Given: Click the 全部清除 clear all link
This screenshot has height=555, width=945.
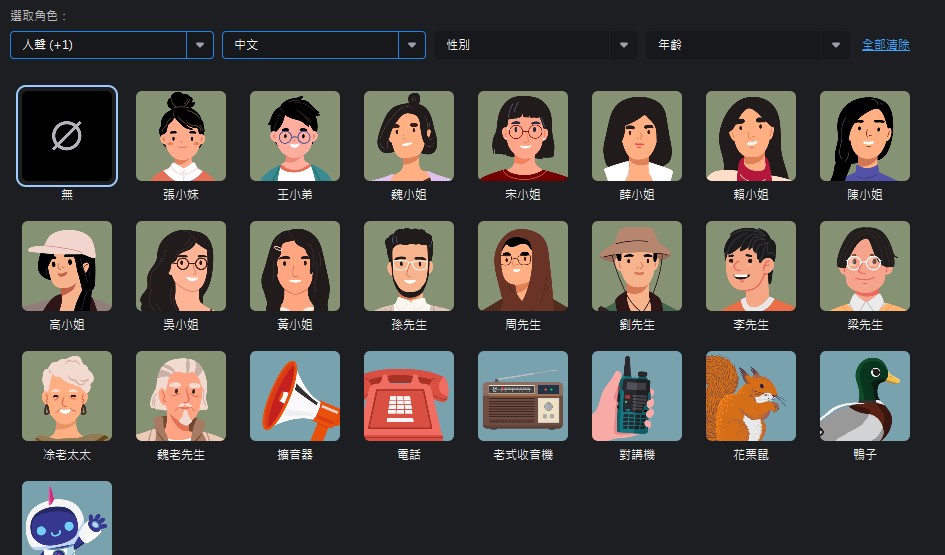Looking at the screenshot, I should coord(886,45).
